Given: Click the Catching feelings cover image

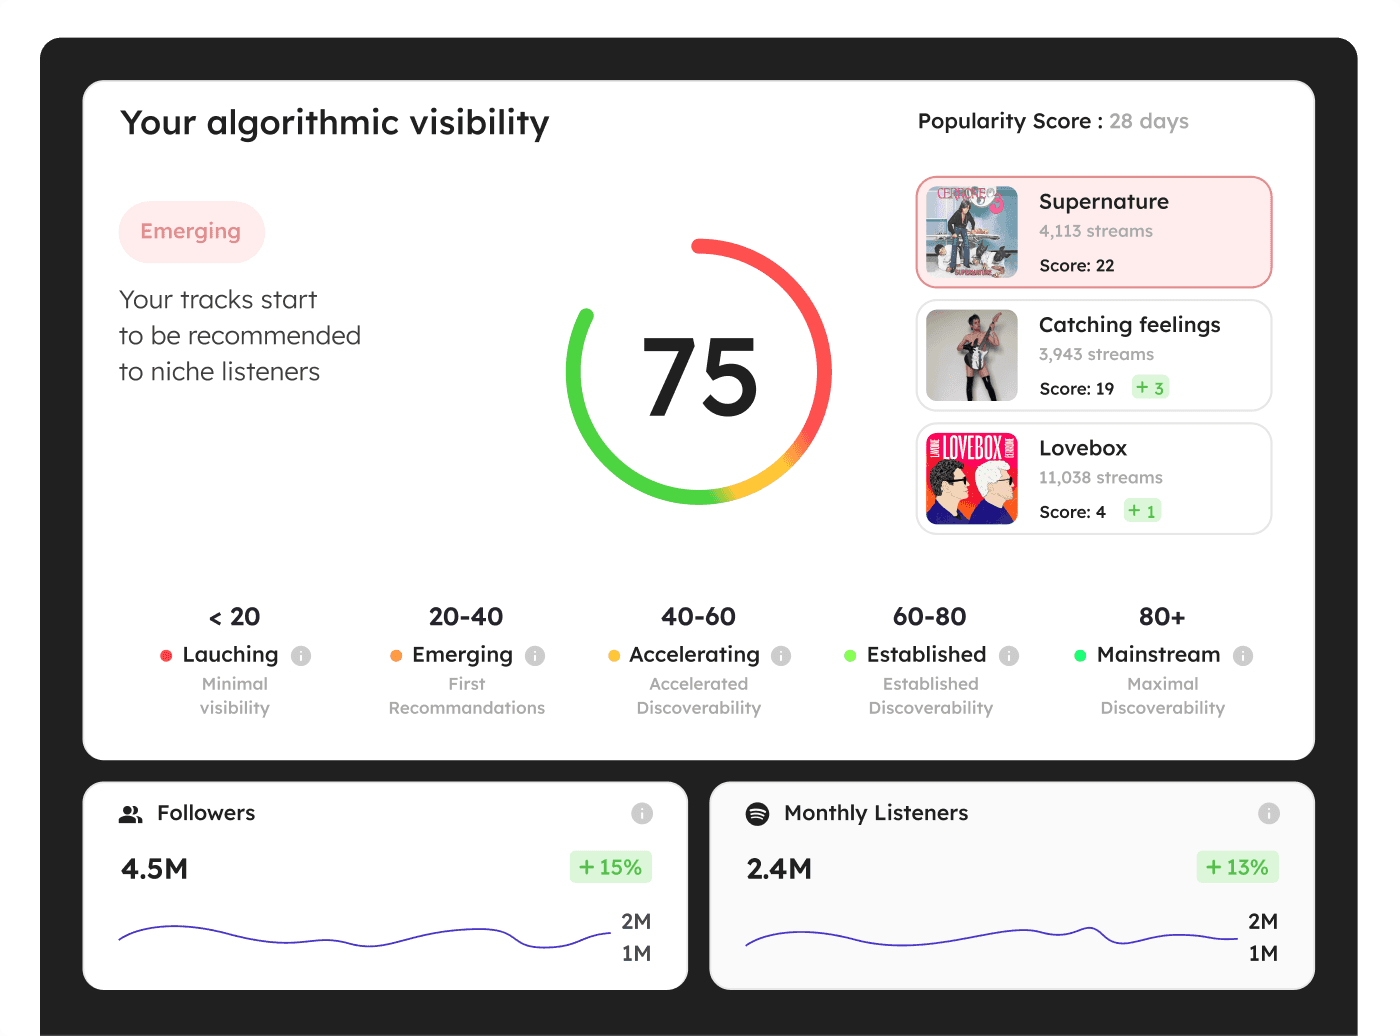Looking at the screenshot, I should click(972, 355).
